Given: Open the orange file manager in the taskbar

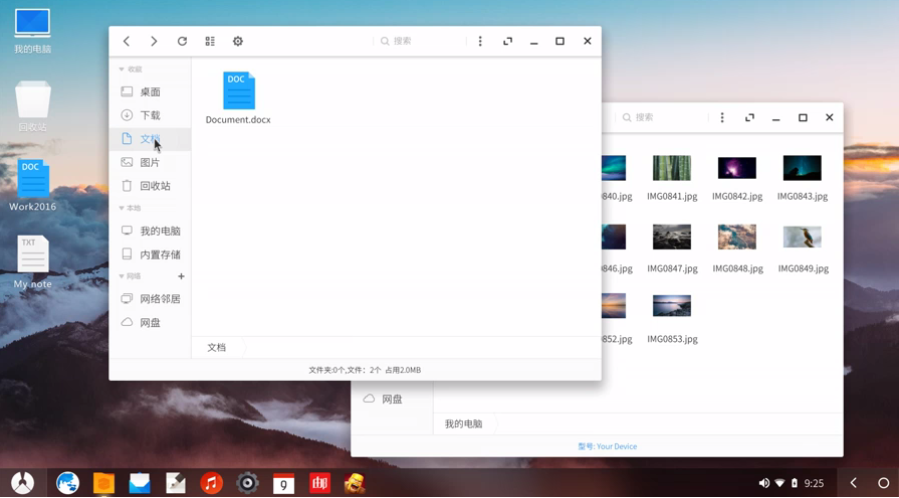Looking at the screenshot, I should coord(104,483).
